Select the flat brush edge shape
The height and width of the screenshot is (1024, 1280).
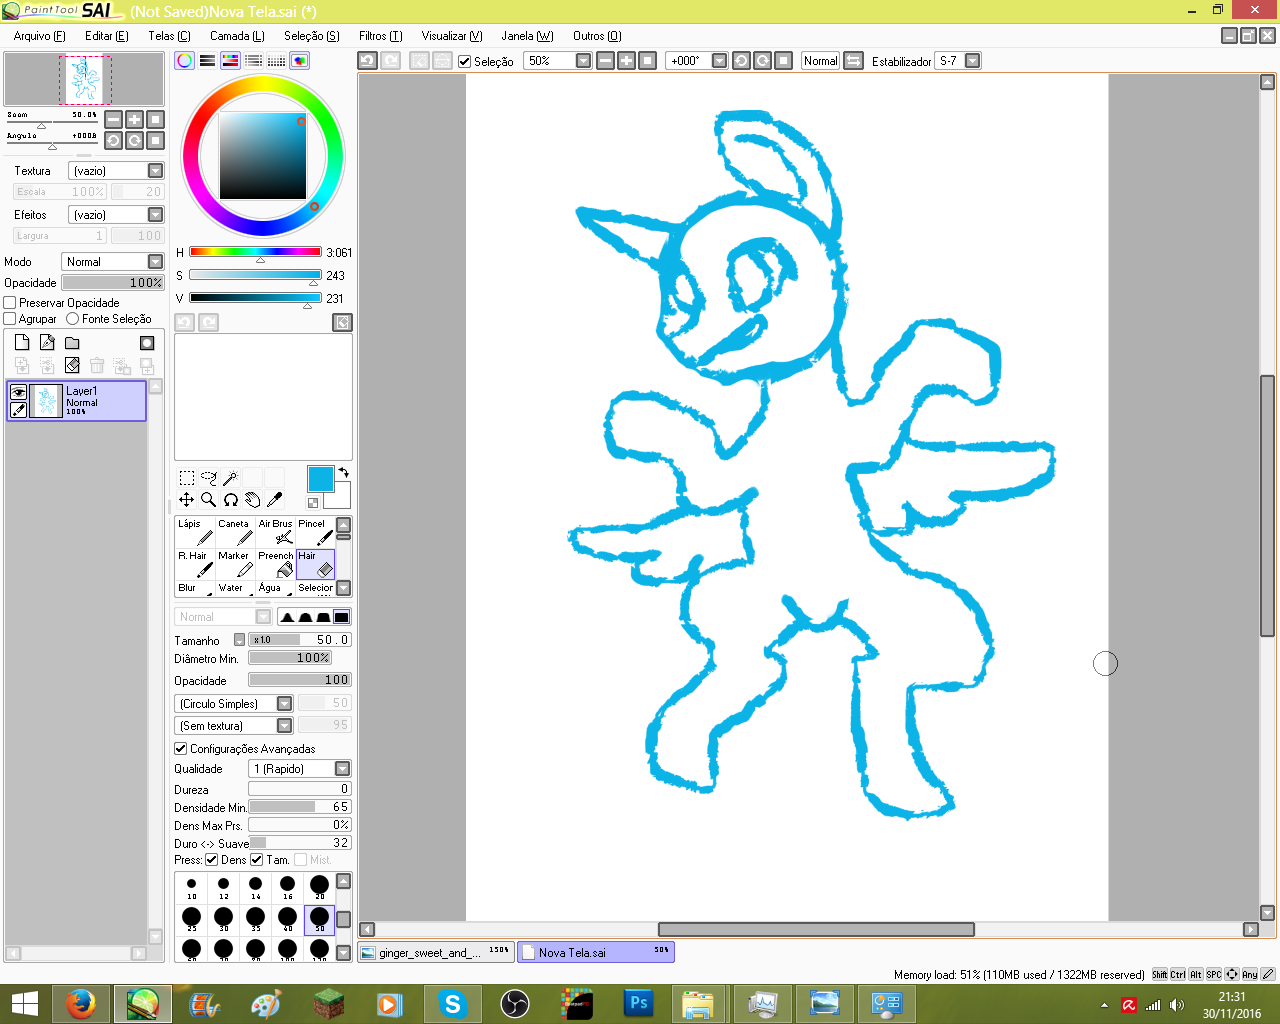[x=341, y=616]
